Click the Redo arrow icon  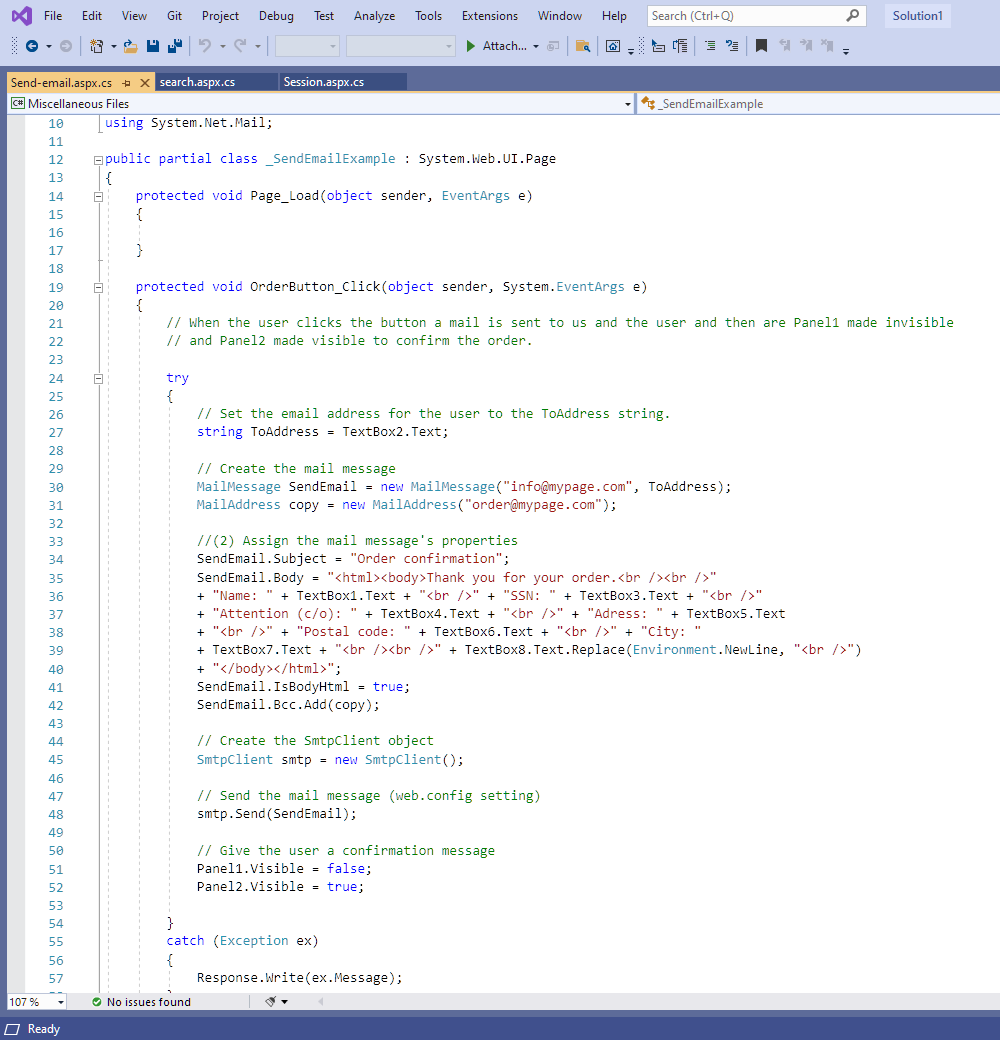(240, 46)
